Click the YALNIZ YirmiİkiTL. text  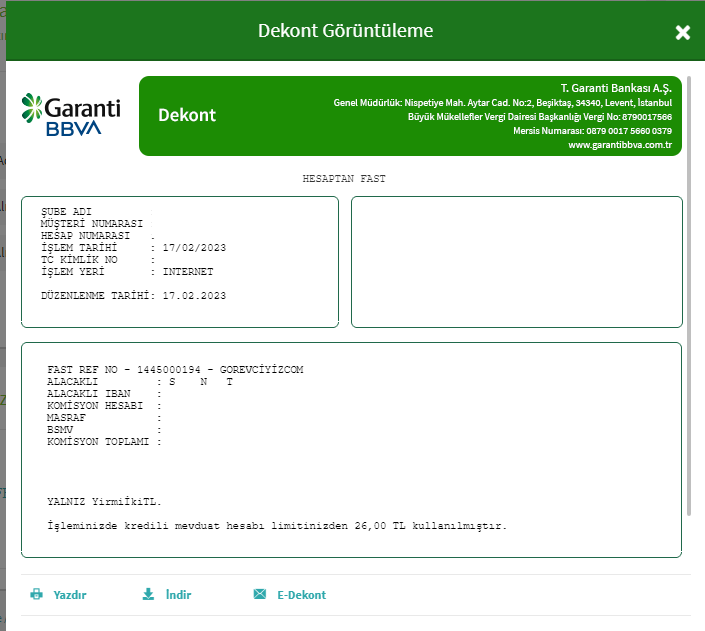(104, 501)
